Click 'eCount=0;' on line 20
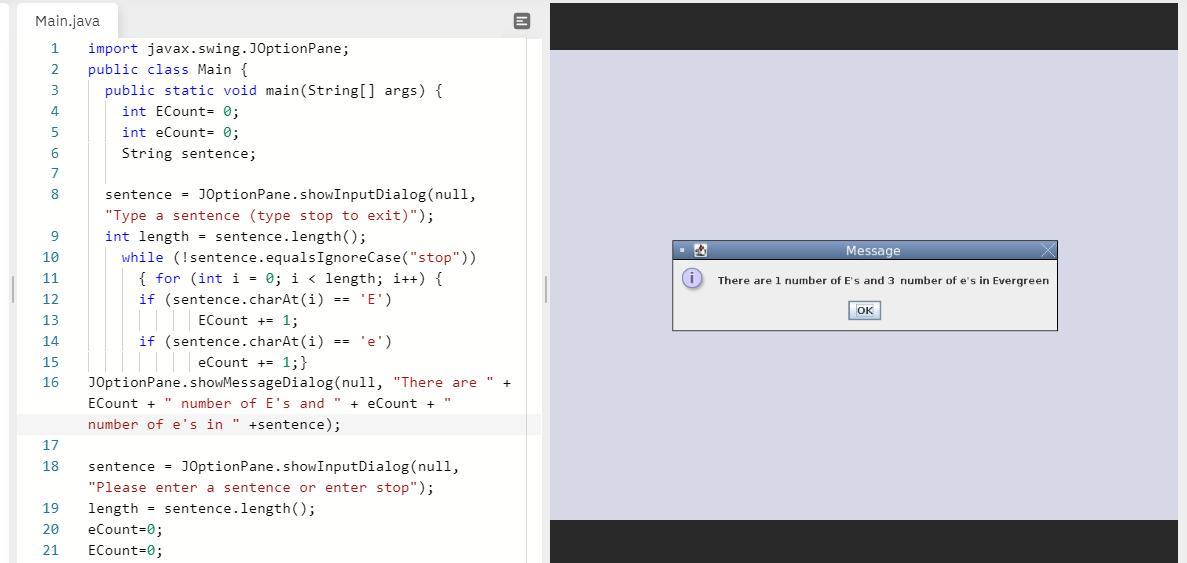The width and height of the screenshot is (1187, 563). pos(126,529)
